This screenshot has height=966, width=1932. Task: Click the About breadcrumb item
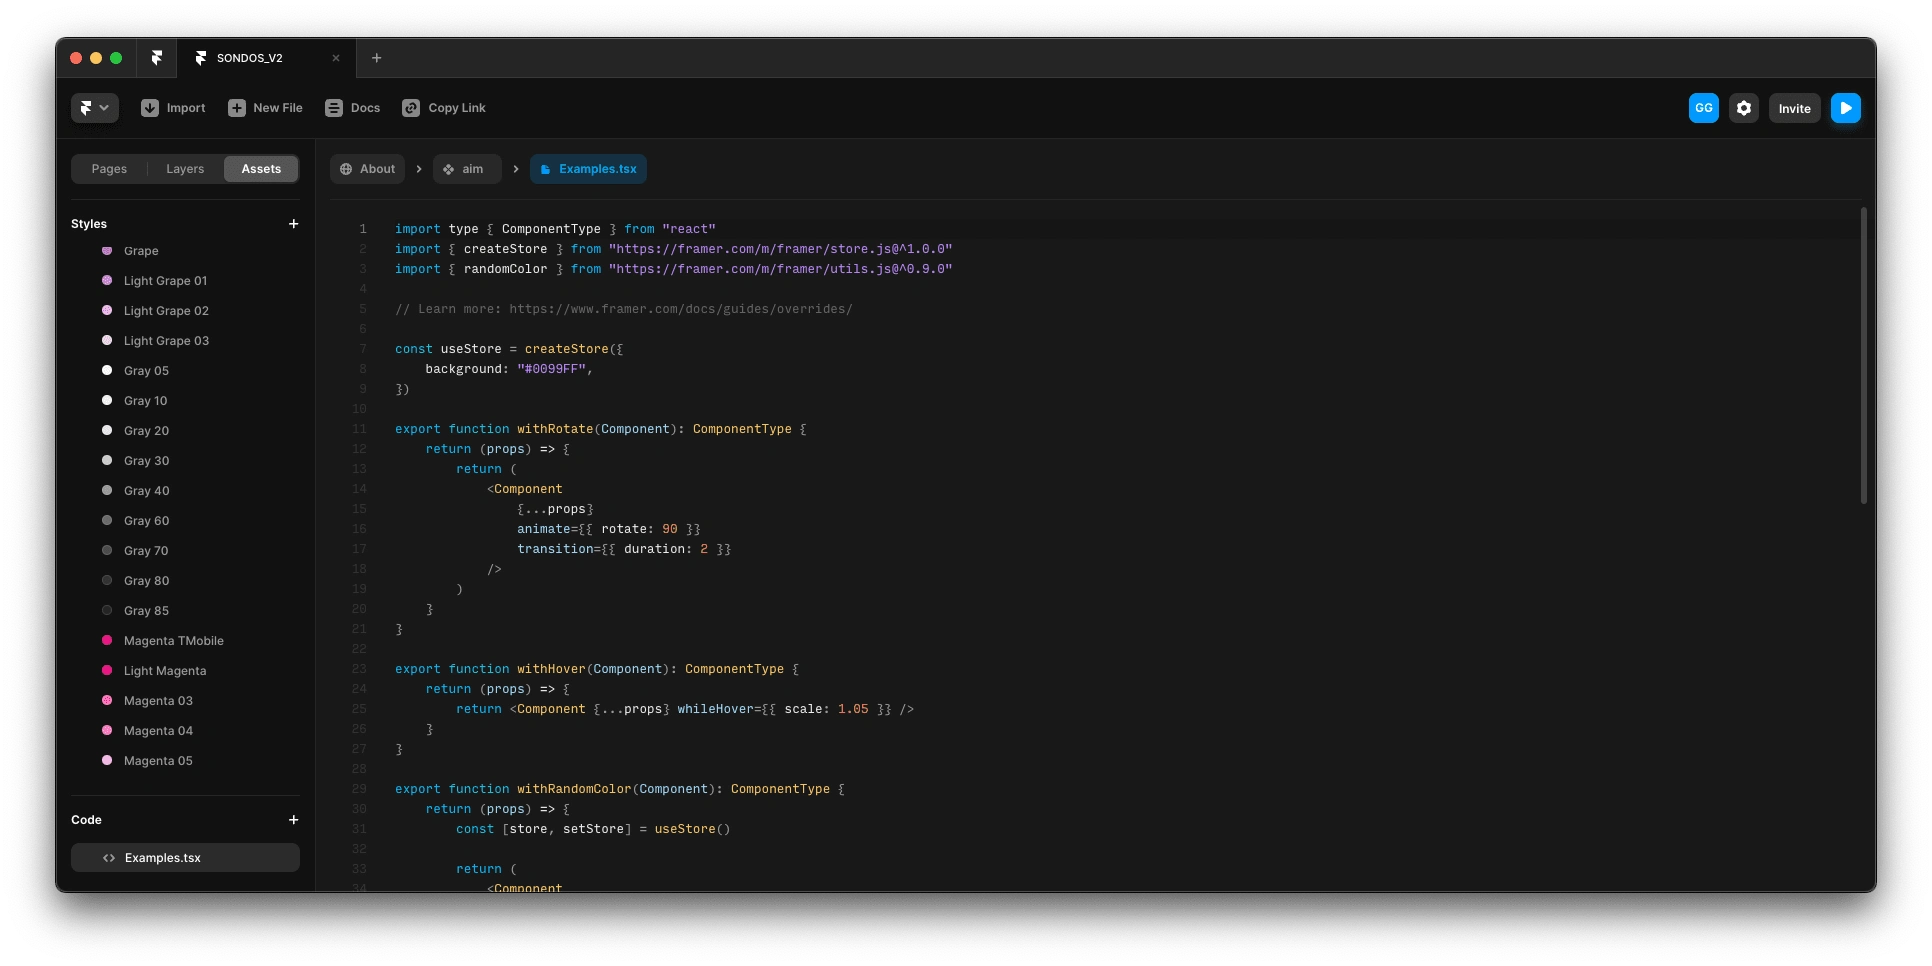pos(367,169)
